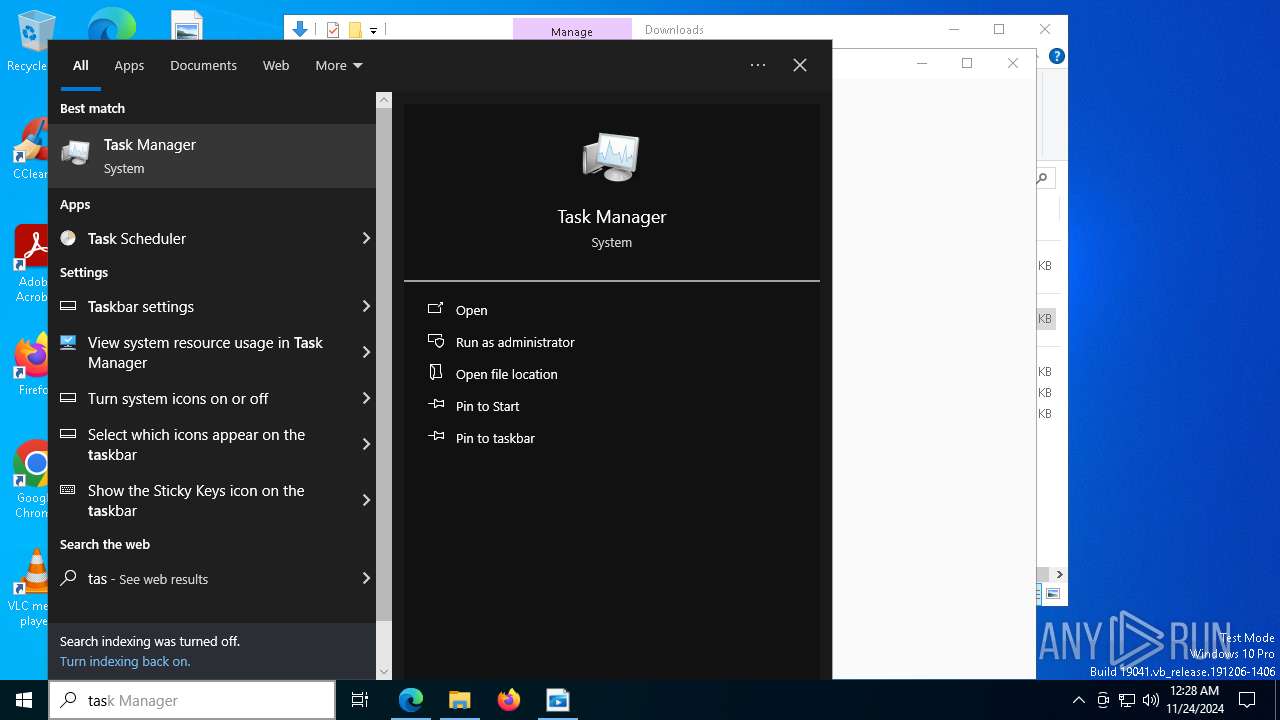Click Open in Task Manager actions
The height and width of the screenshot is (720, 1280).
point(472,310)
